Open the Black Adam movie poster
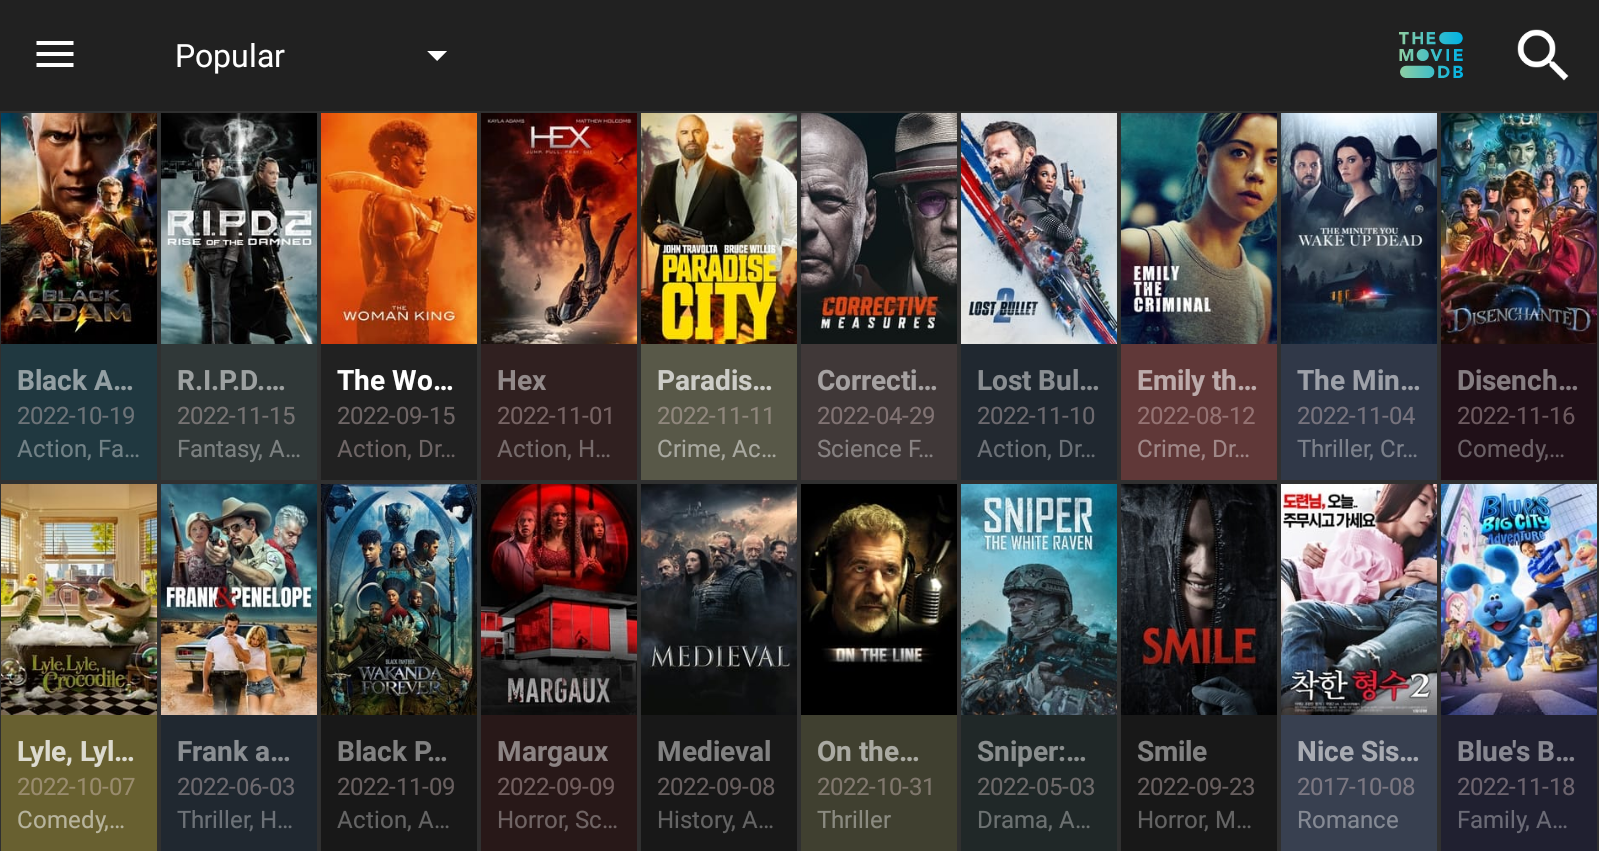1599x851 pixels. [79, 228]
